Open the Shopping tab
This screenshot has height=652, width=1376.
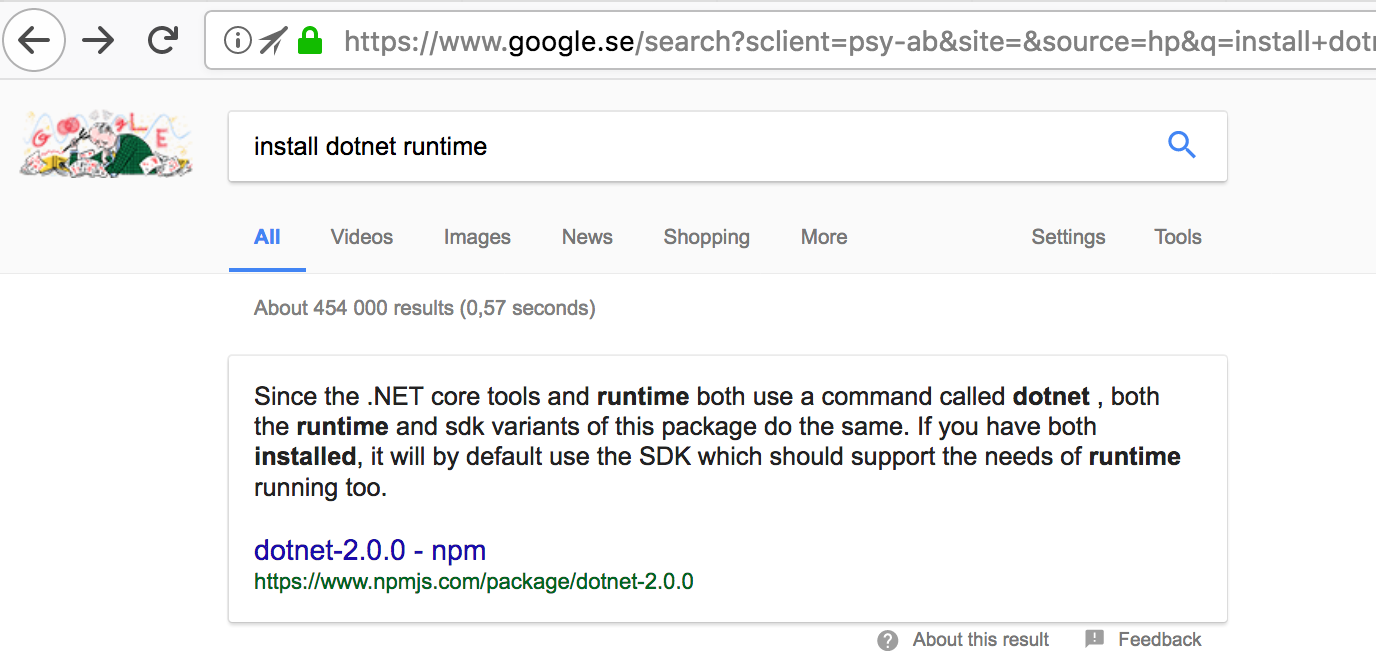[x=706, y=237]
